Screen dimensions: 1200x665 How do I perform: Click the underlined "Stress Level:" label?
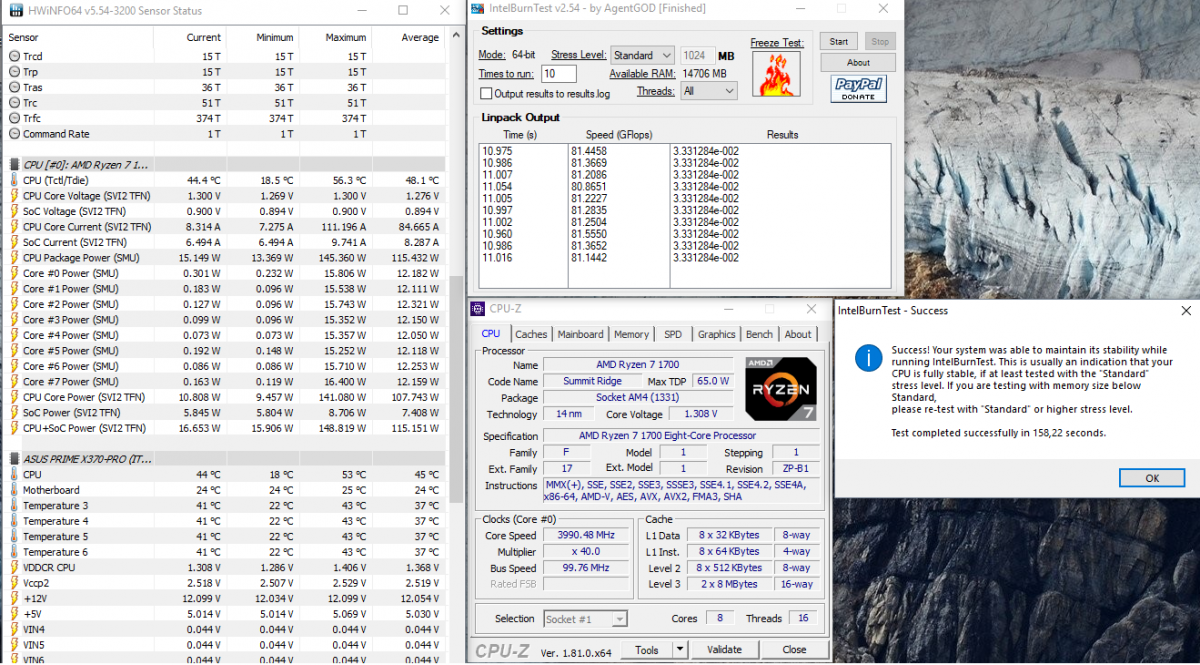coord(580,55)
